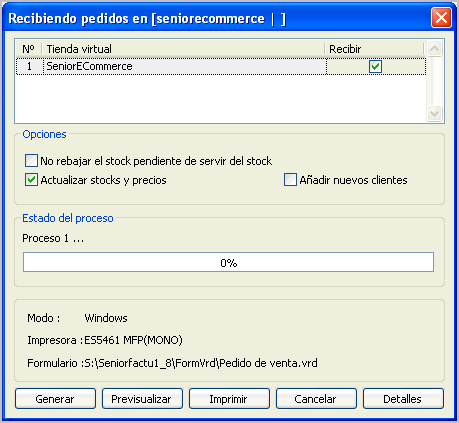Click the Pedido de venta.vrd form path

201,363
